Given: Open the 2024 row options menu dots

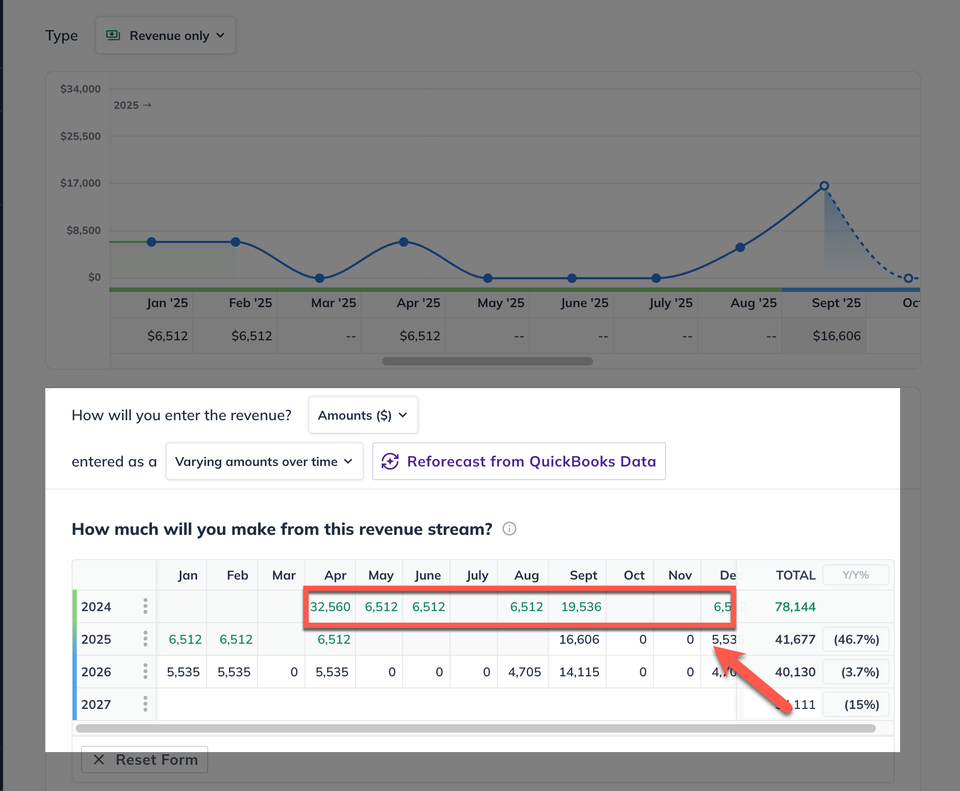Looking at the screenshot, I should tap(145, 606).
